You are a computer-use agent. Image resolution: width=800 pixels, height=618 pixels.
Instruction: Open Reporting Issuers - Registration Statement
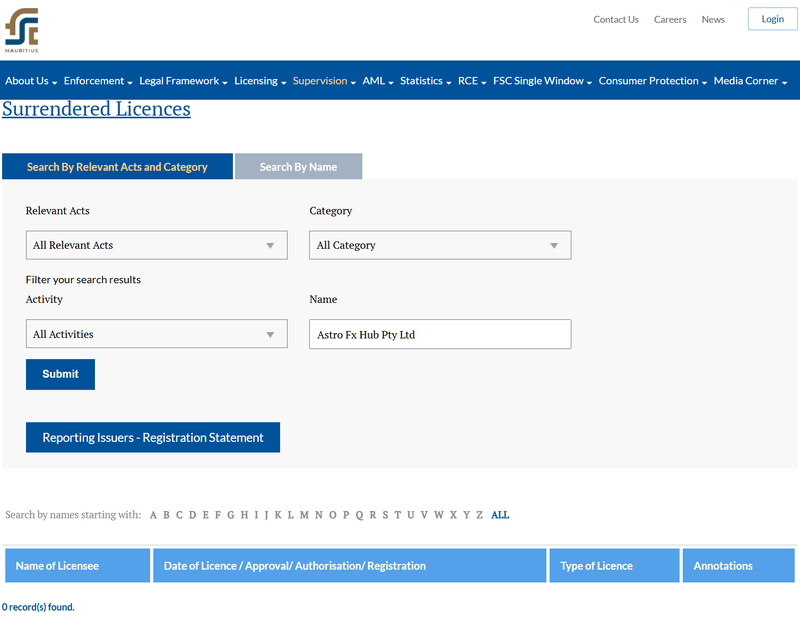click(x=153, y=437)
